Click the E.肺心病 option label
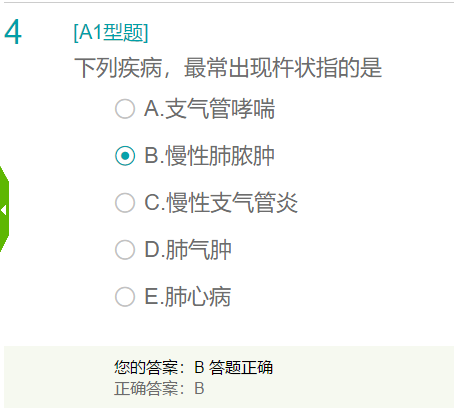 point(188,297)
